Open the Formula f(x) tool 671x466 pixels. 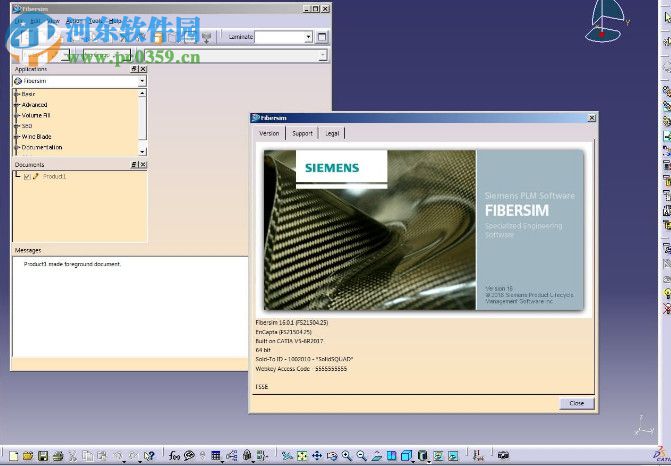(x=174, y=456)
